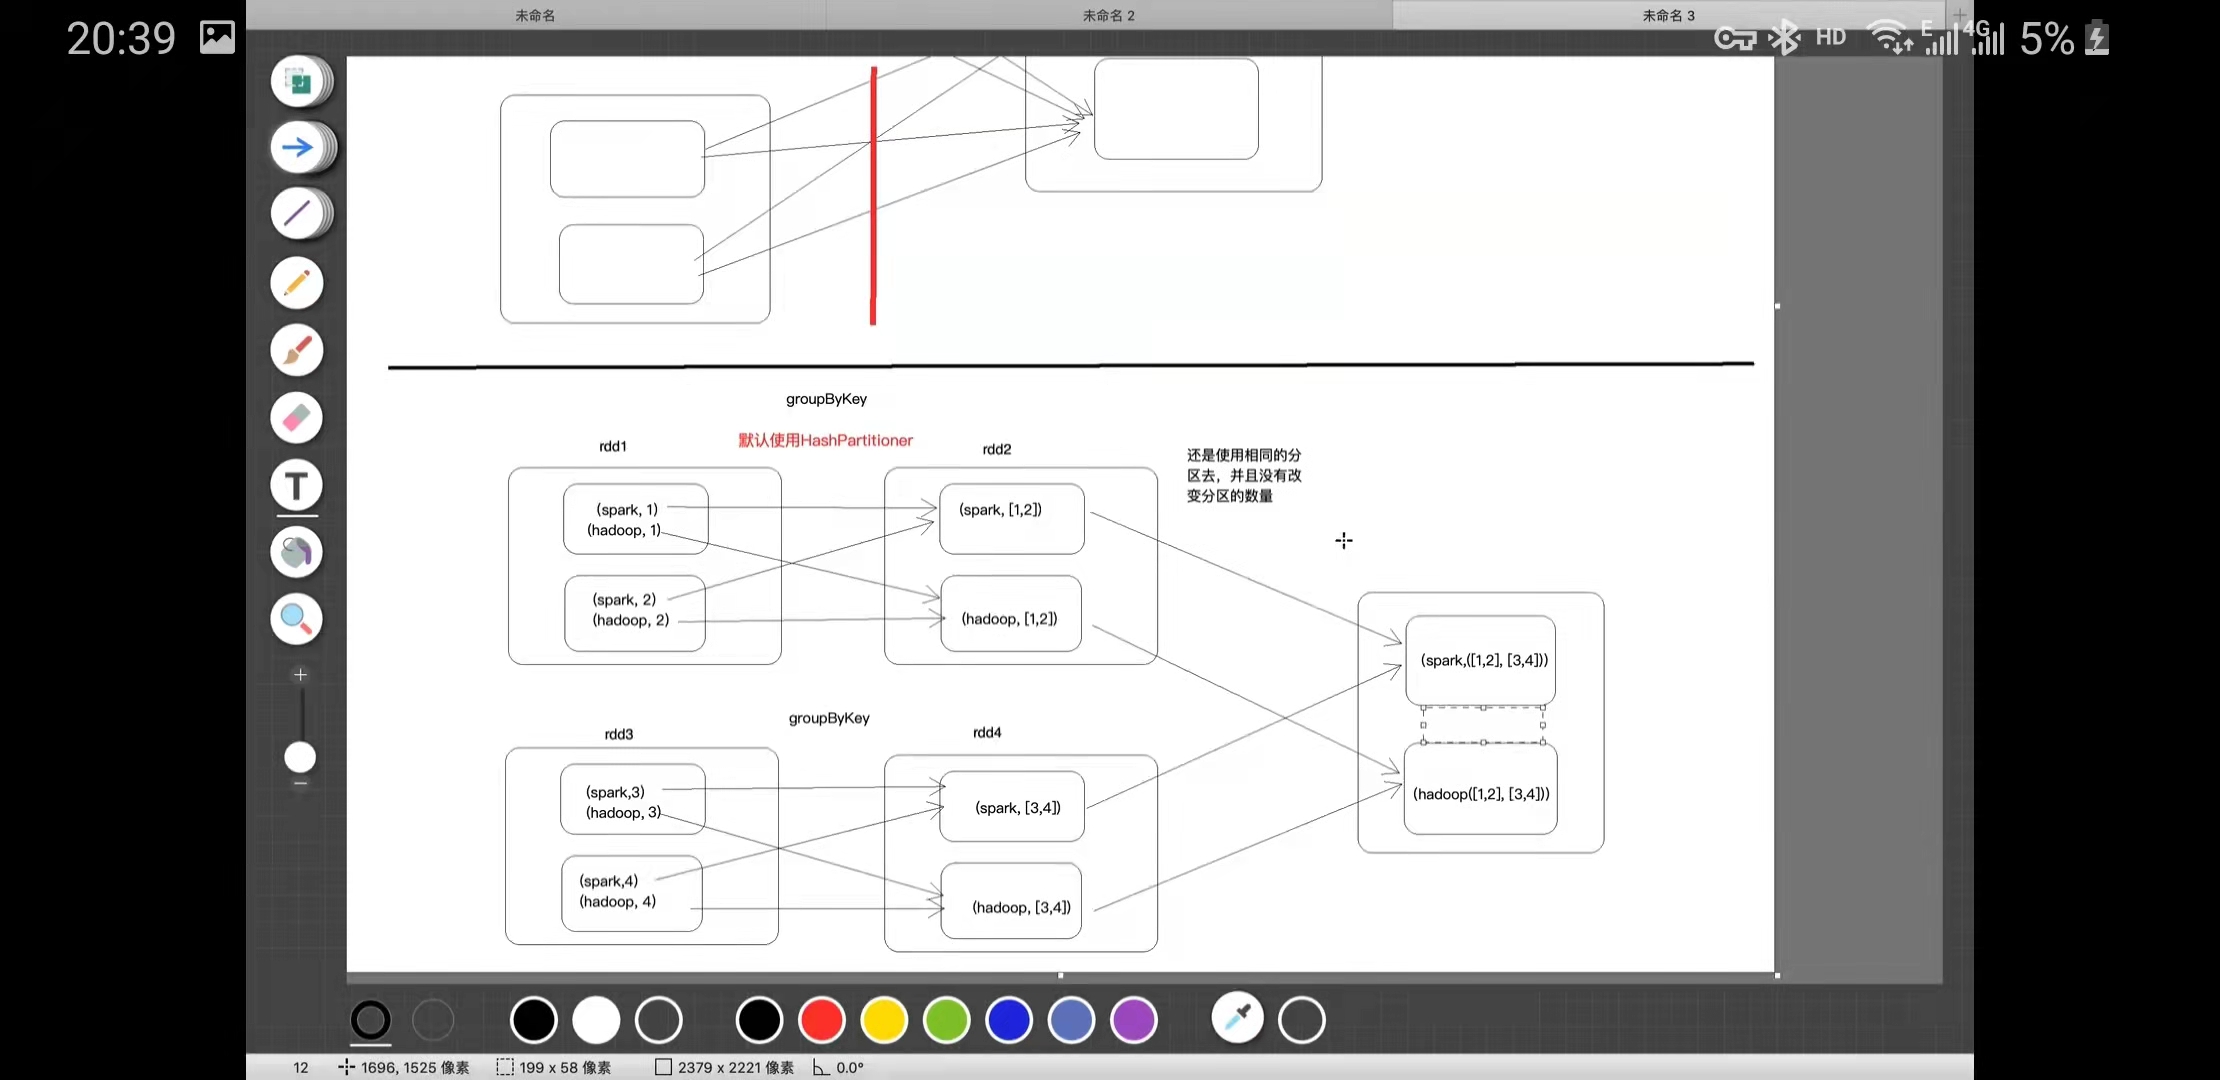The width and height of the screenshot is (2220, 1080).
Task: Toggle the dark fill mode circle
Action: (x=433, y=1020)
